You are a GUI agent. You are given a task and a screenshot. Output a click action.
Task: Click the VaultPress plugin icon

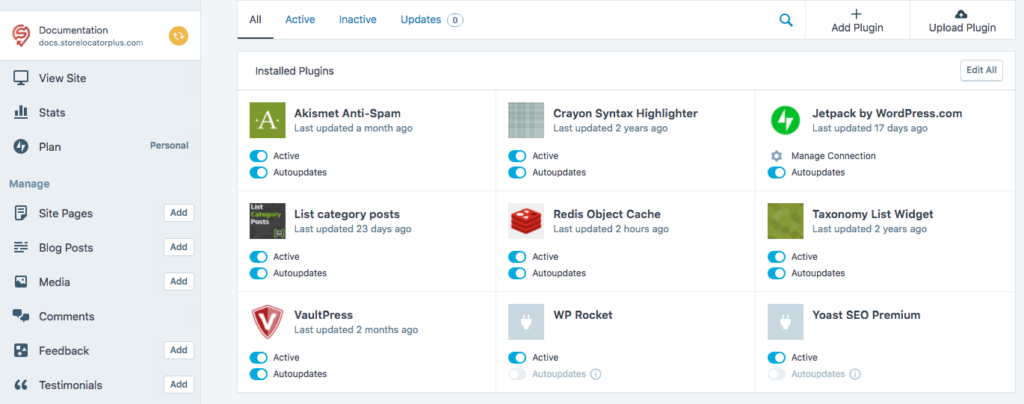coord(267,322)
